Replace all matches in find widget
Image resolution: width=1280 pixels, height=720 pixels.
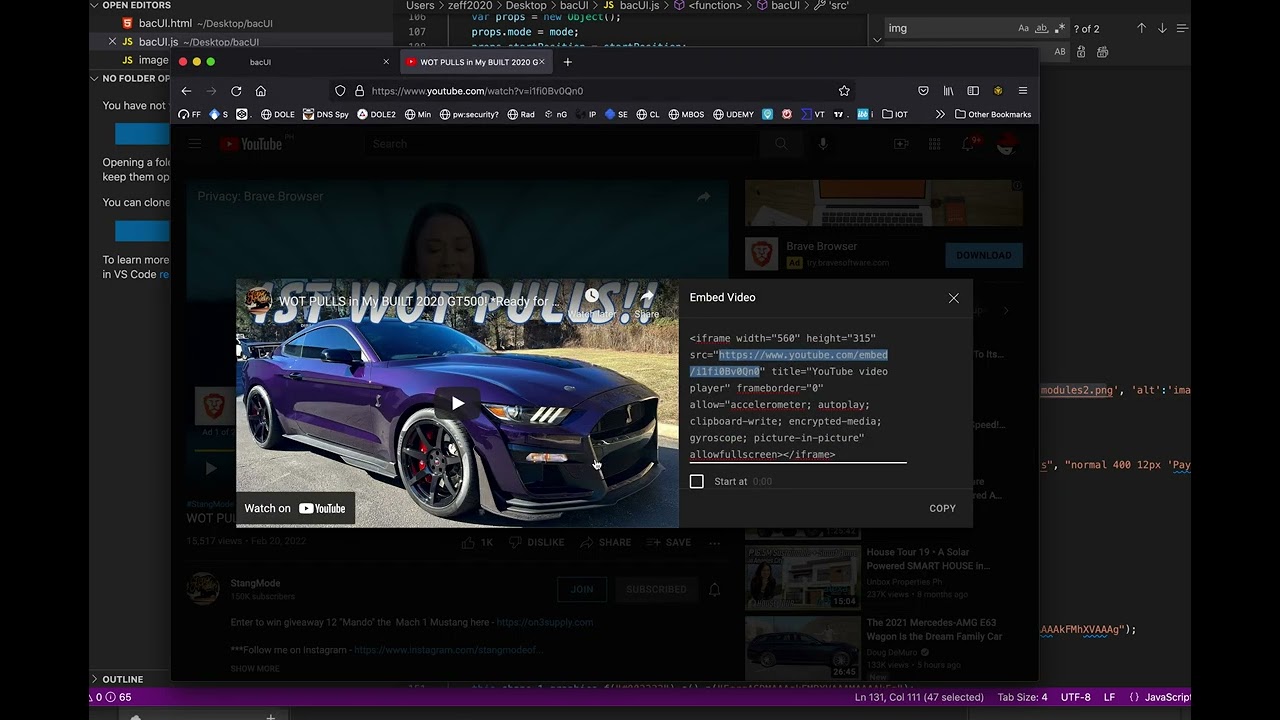[x=1102, y=52]
